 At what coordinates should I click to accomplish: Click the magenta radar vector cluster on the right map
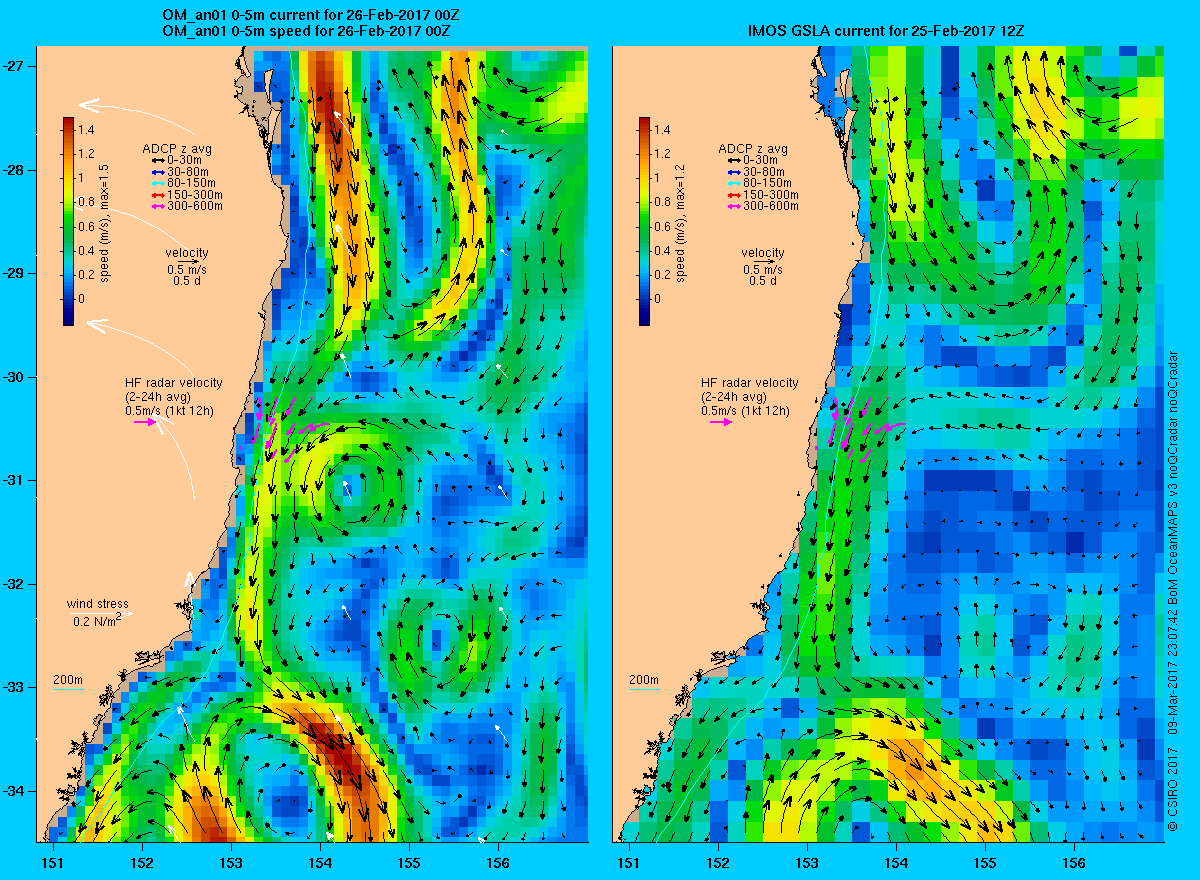[x=866, y=429]
